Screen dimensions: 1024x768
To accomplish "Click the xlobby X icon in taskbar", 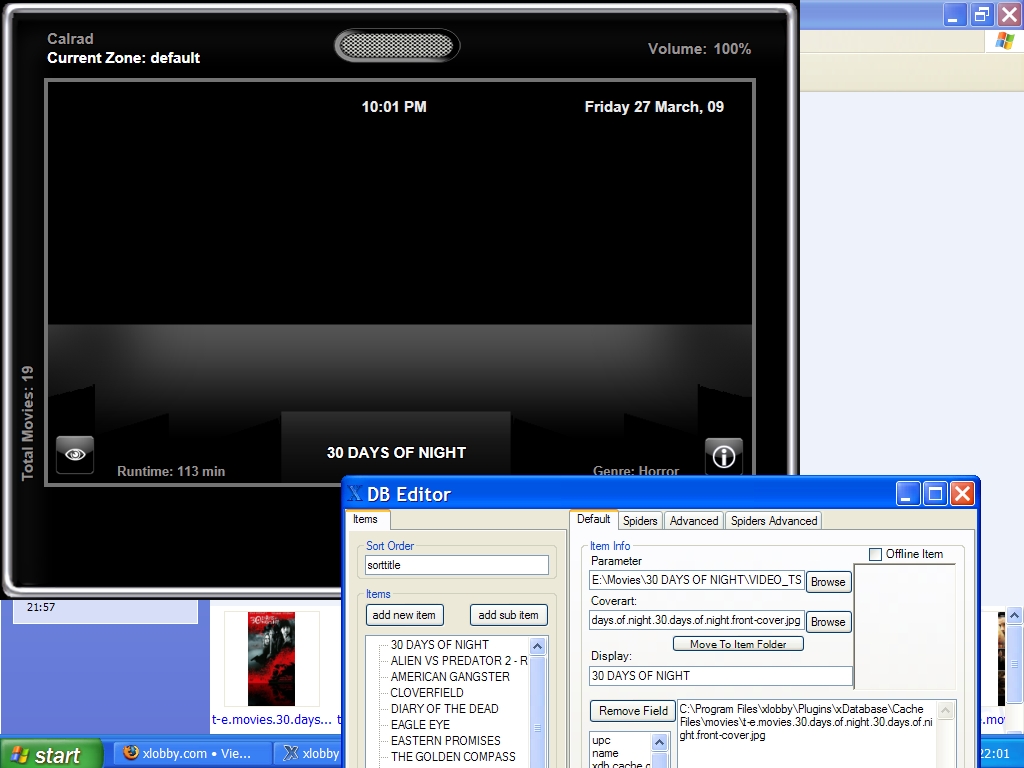I will [x=291, y=753].
